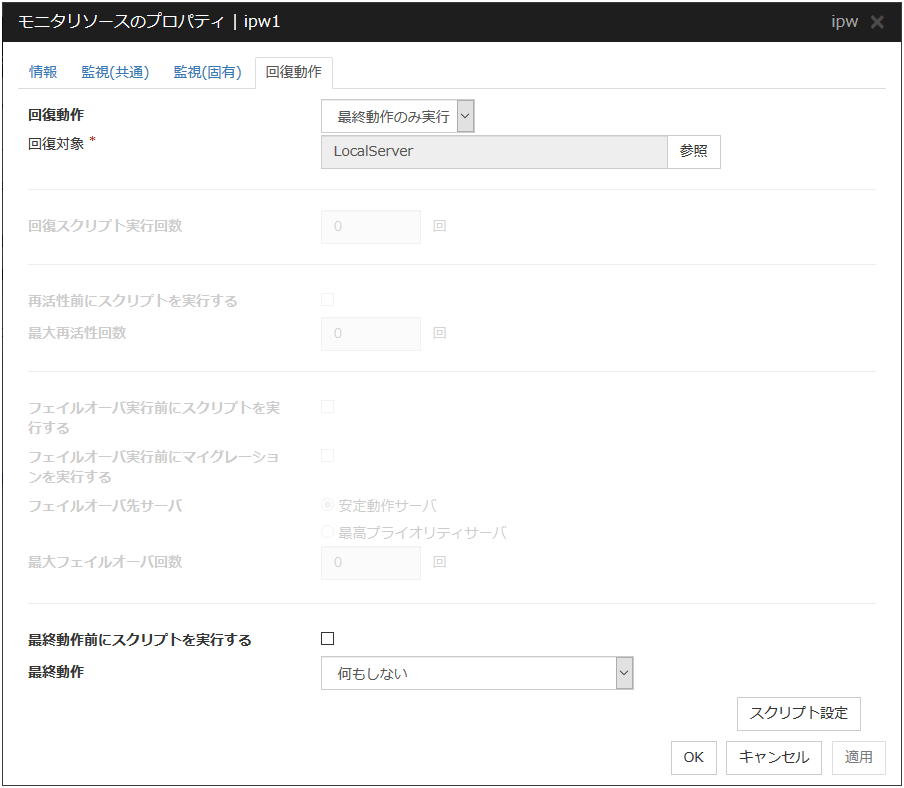Click 参照 button to browse target

693,151
